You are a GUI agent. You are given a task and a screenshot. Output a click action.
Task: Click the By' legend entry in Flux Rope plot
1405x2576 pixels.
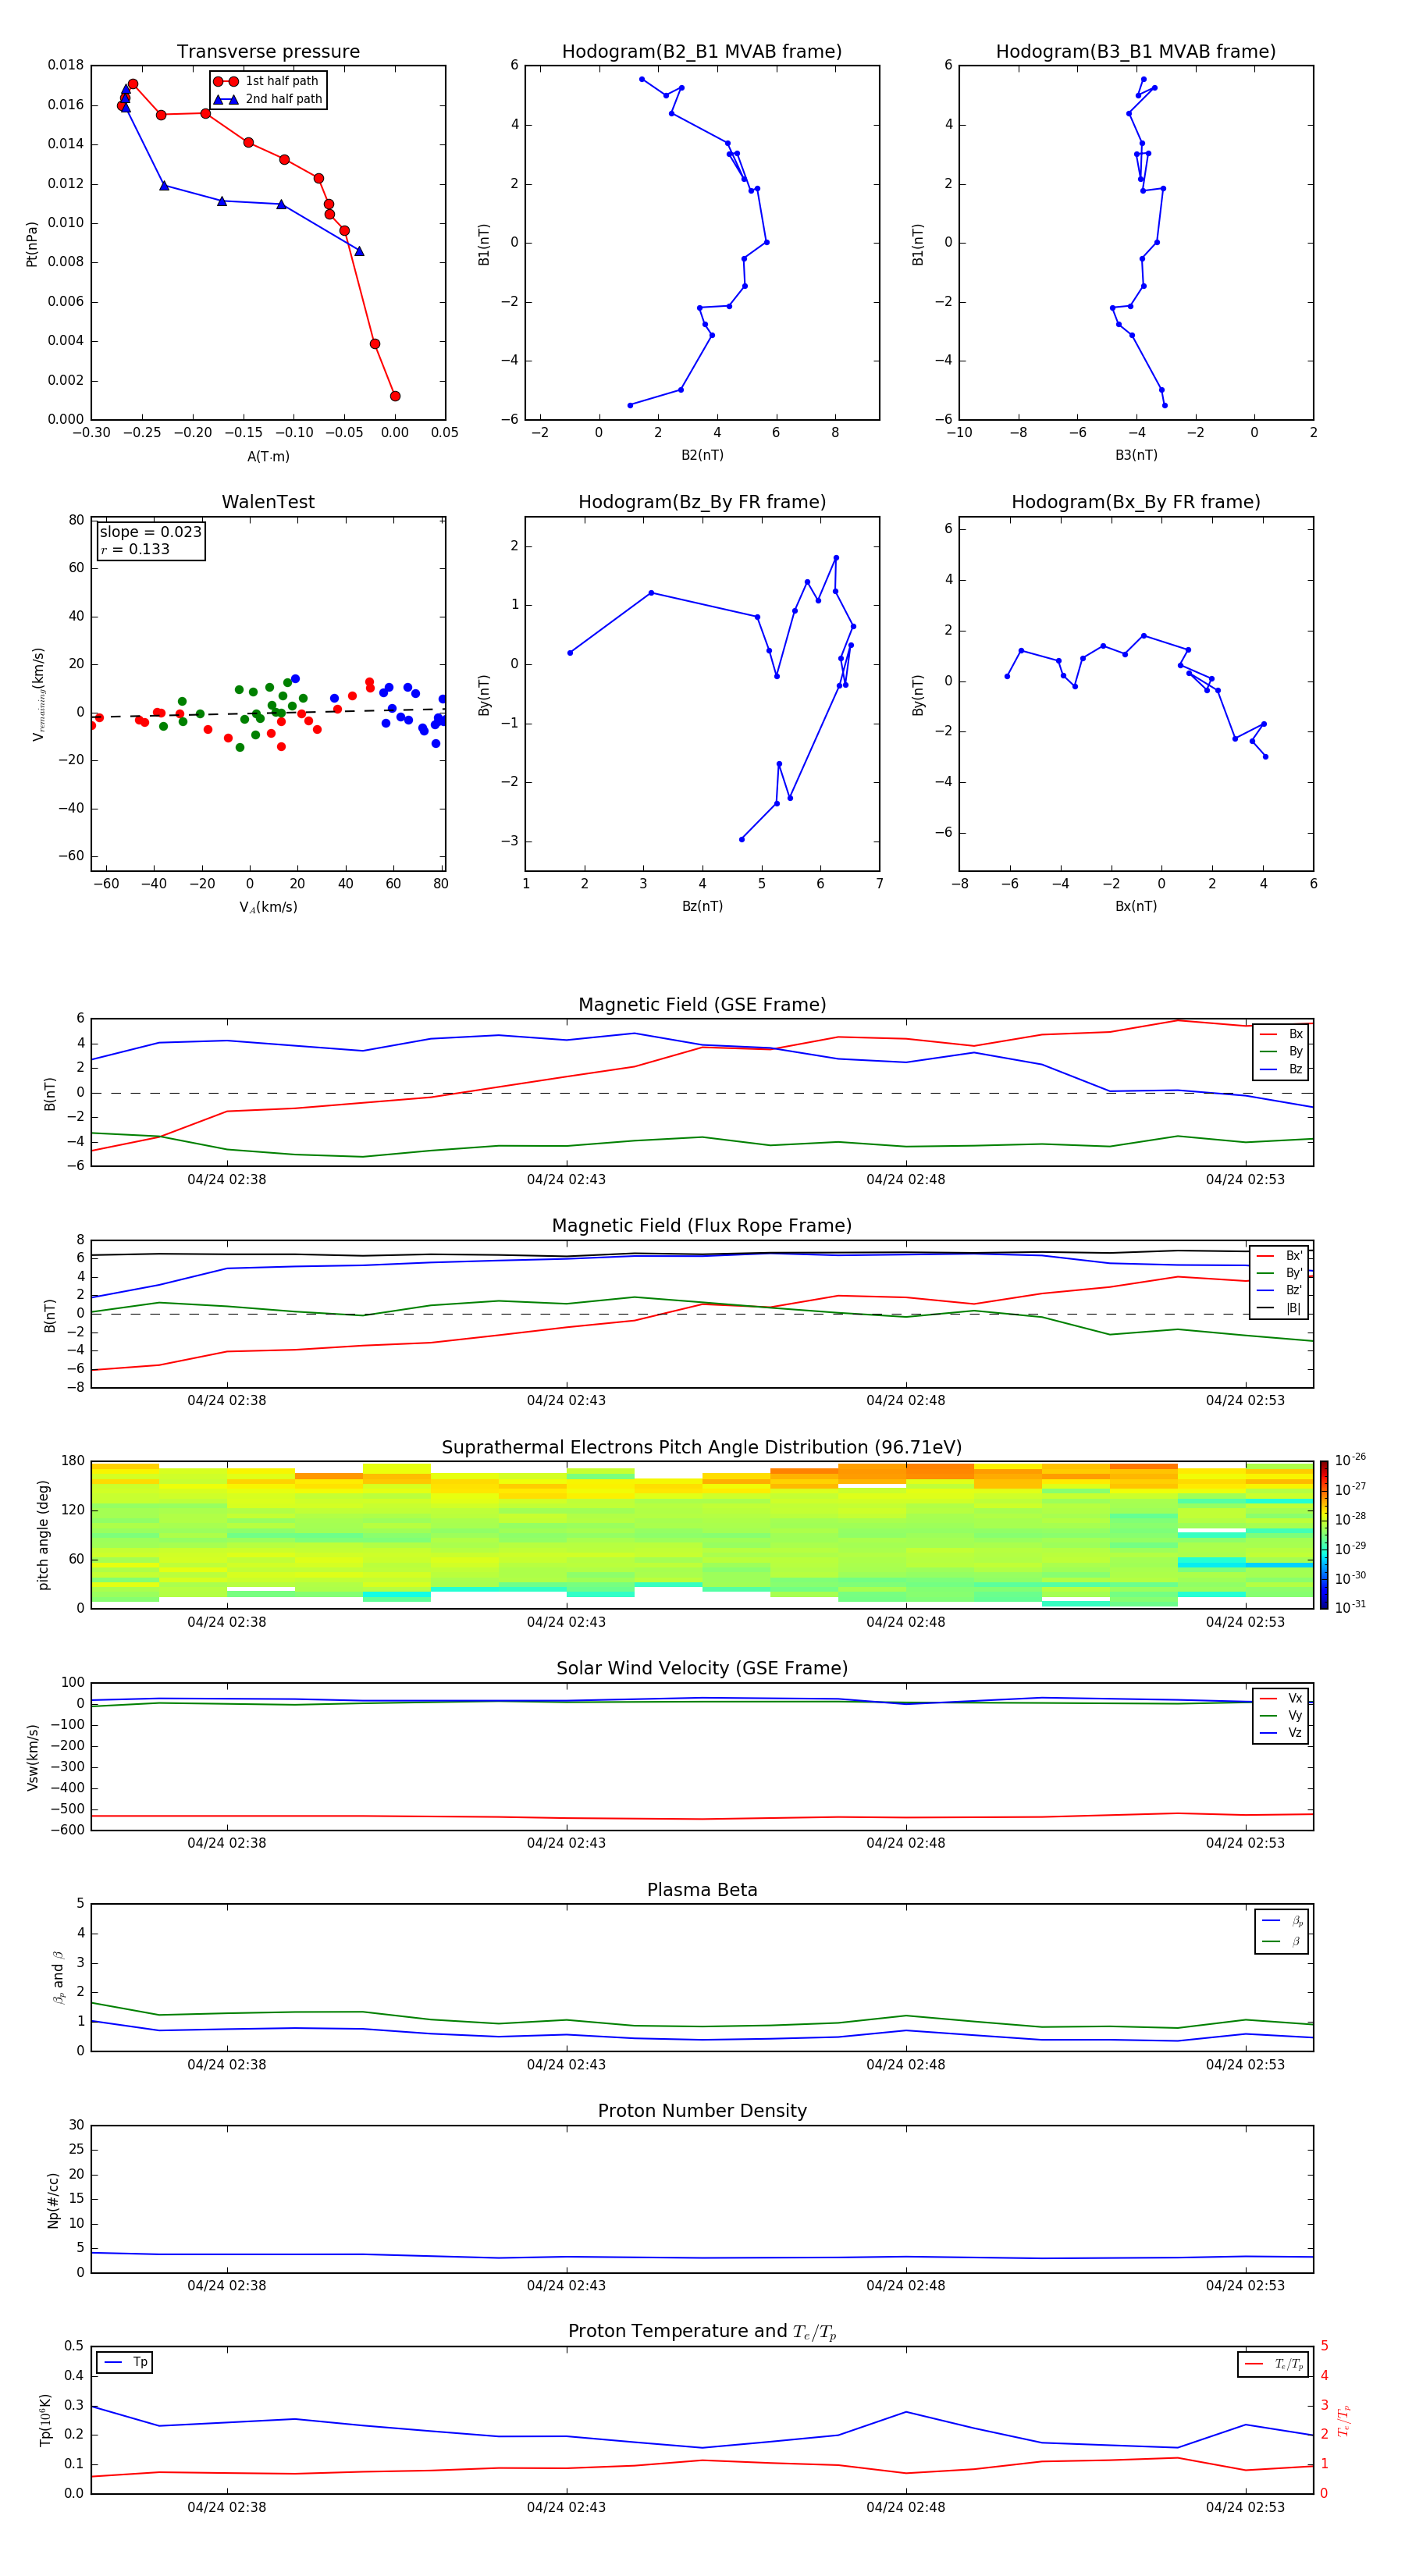(x=1280, y=1273)
